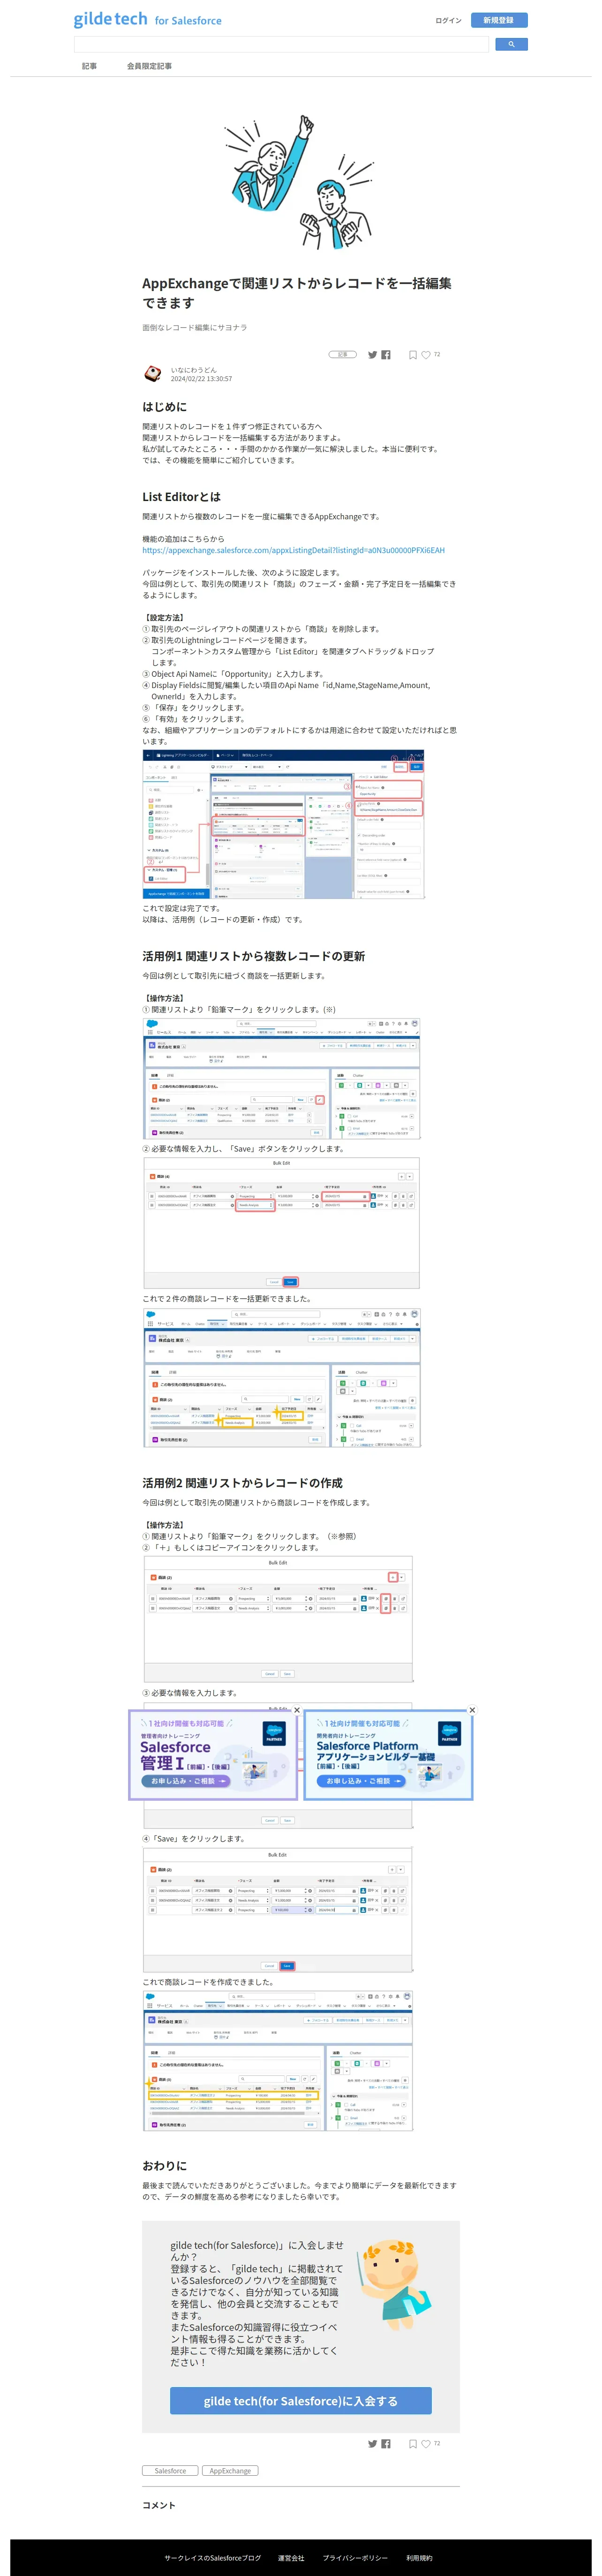Close the Salesforce 管理Ⅰ ad banner
The width and height of the screenshot is (602, 2576).
(297, 1710)
